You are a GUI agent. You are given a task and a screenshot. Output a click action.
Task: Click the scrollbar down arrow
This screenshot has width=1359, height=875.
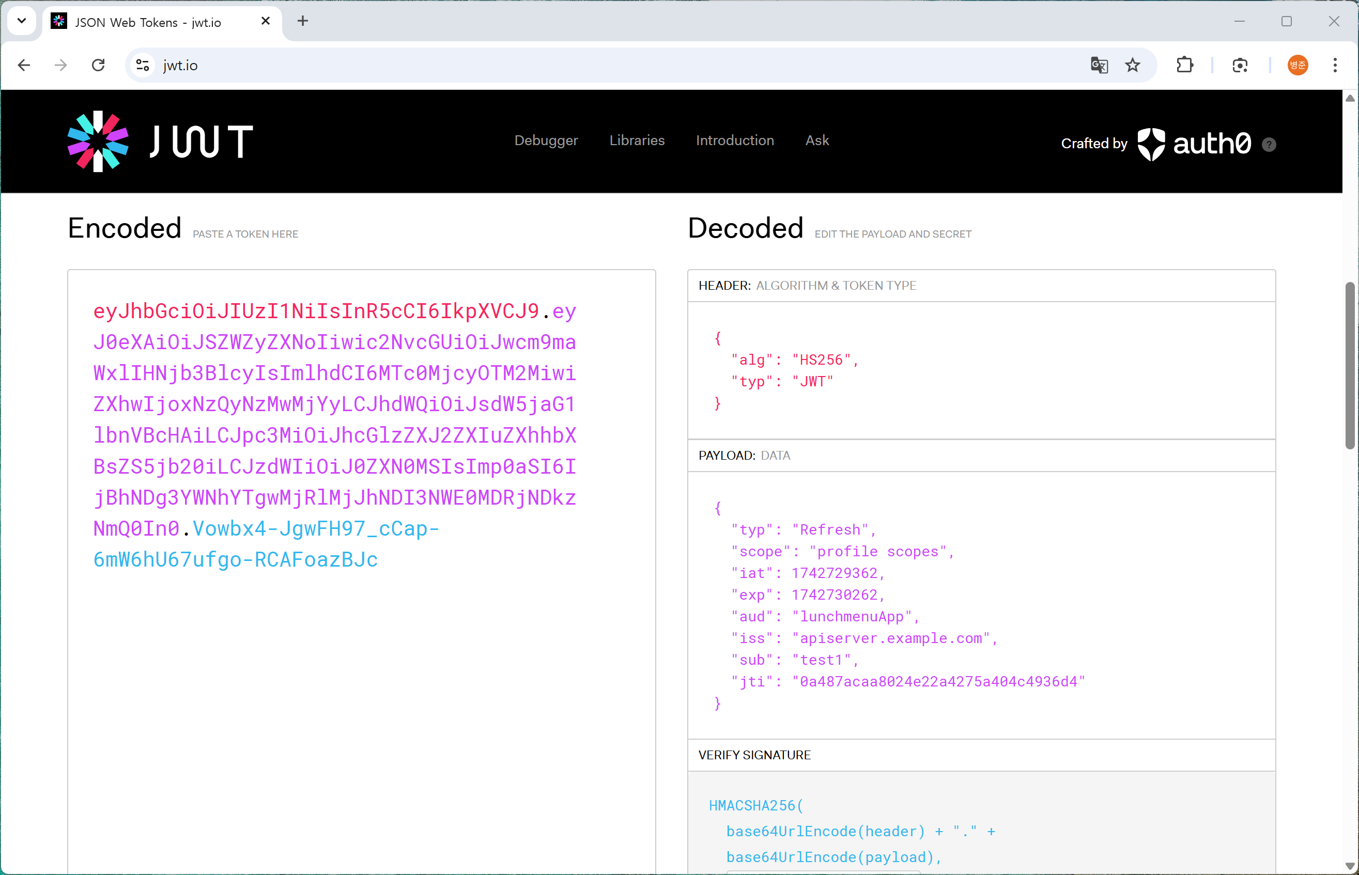pyautogui.click(x=1350, y=867)
